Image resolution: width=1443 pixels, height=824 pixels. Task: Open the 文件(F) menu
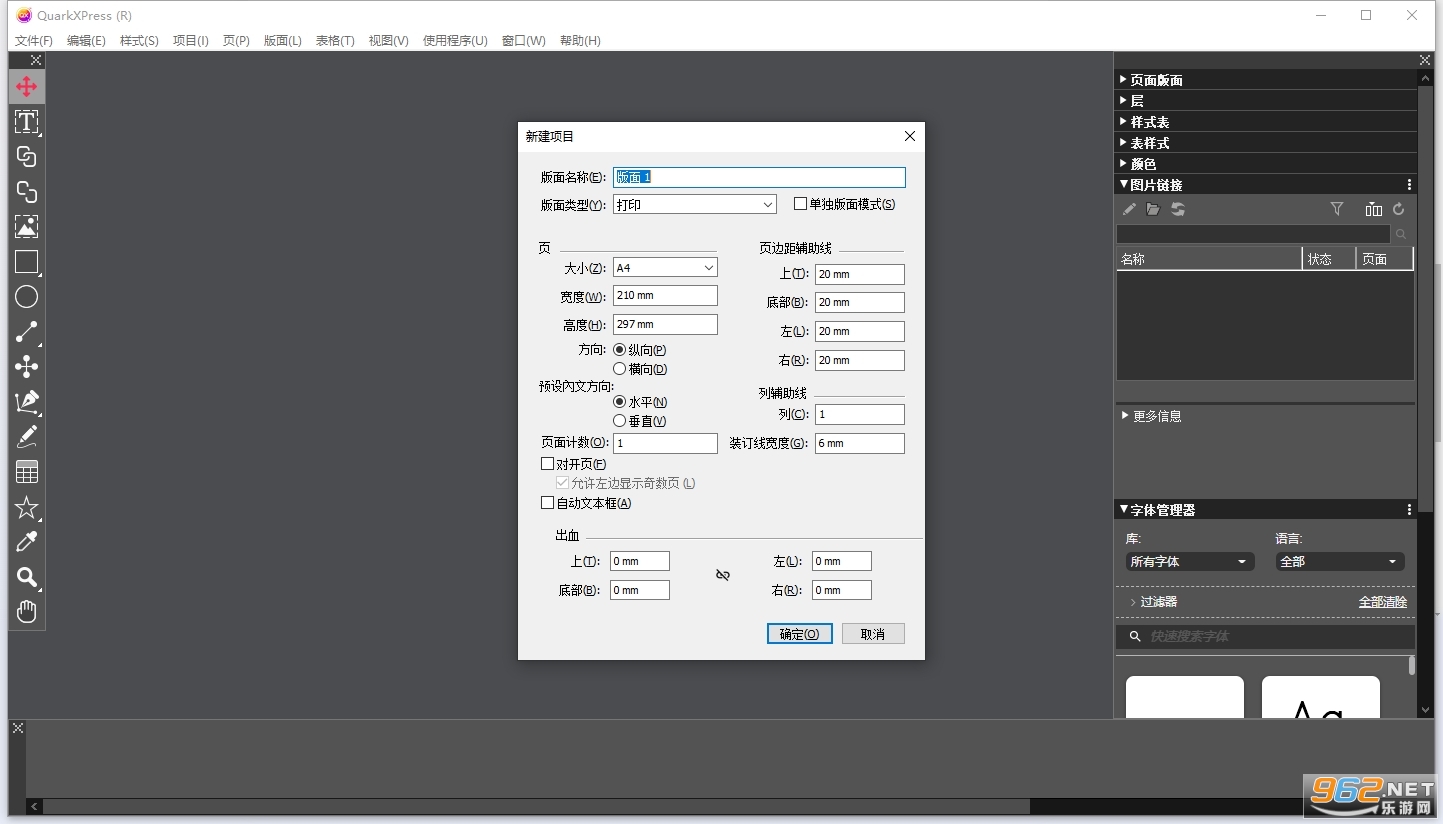click(34, 41)
